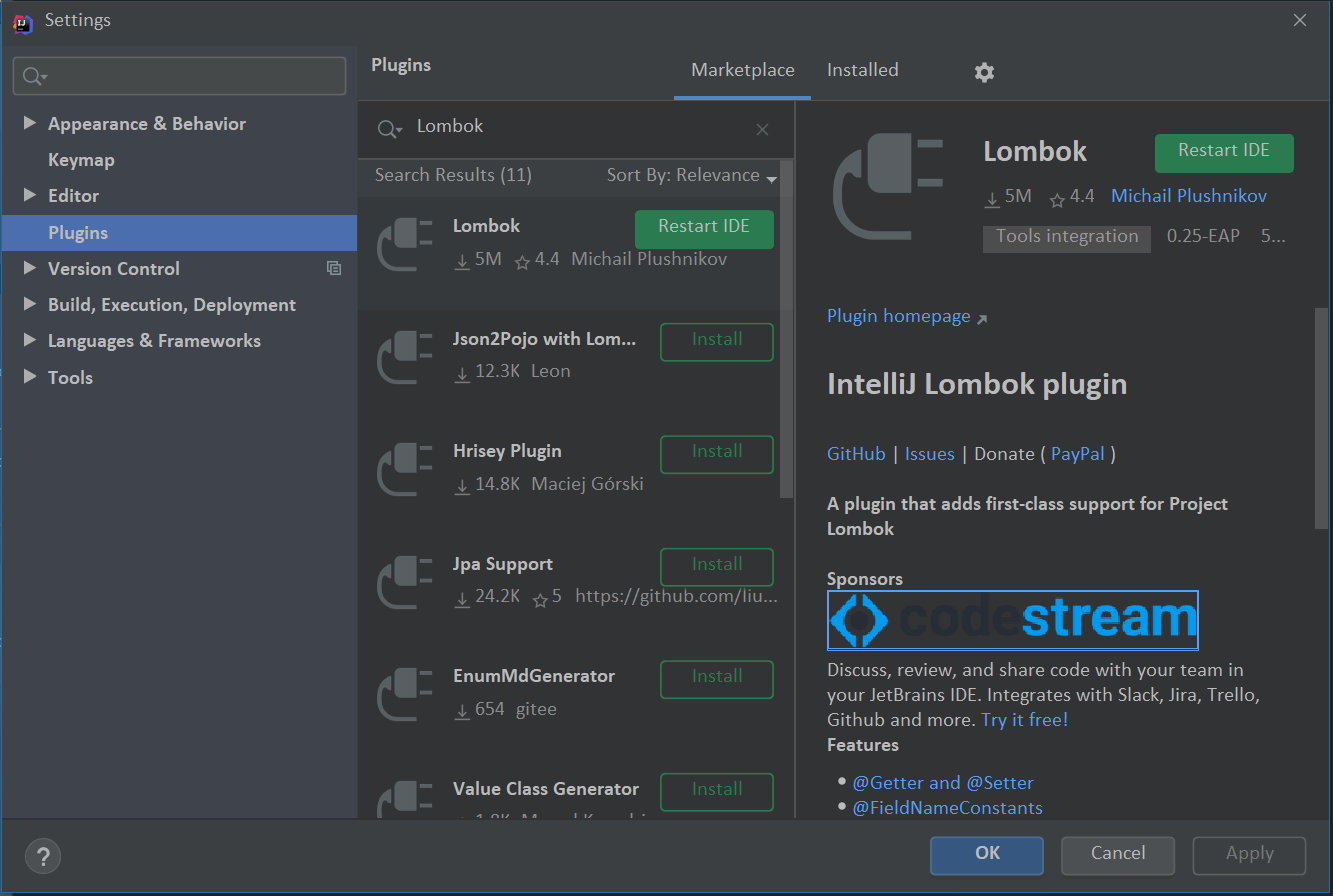
Task: Click the 0.25-EAP version text
Action: point(1203,237)
